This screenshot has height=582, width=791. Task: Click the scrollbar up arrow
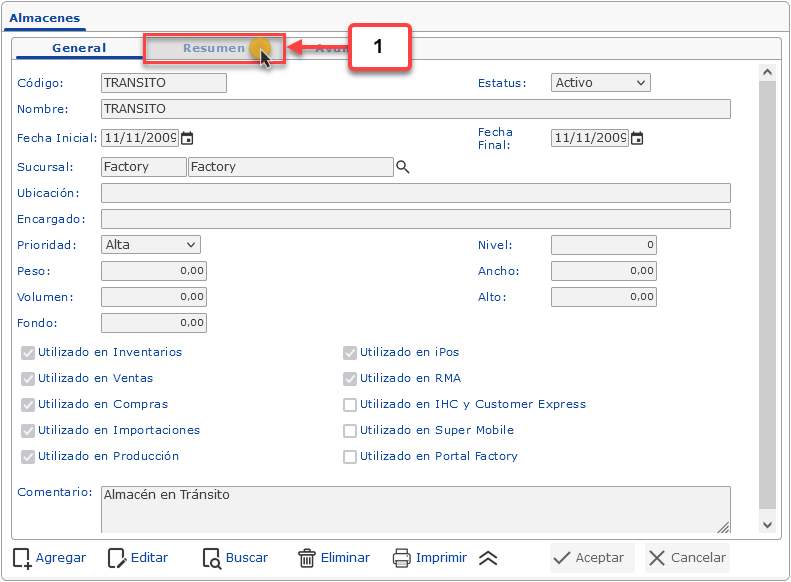[767, 72]
